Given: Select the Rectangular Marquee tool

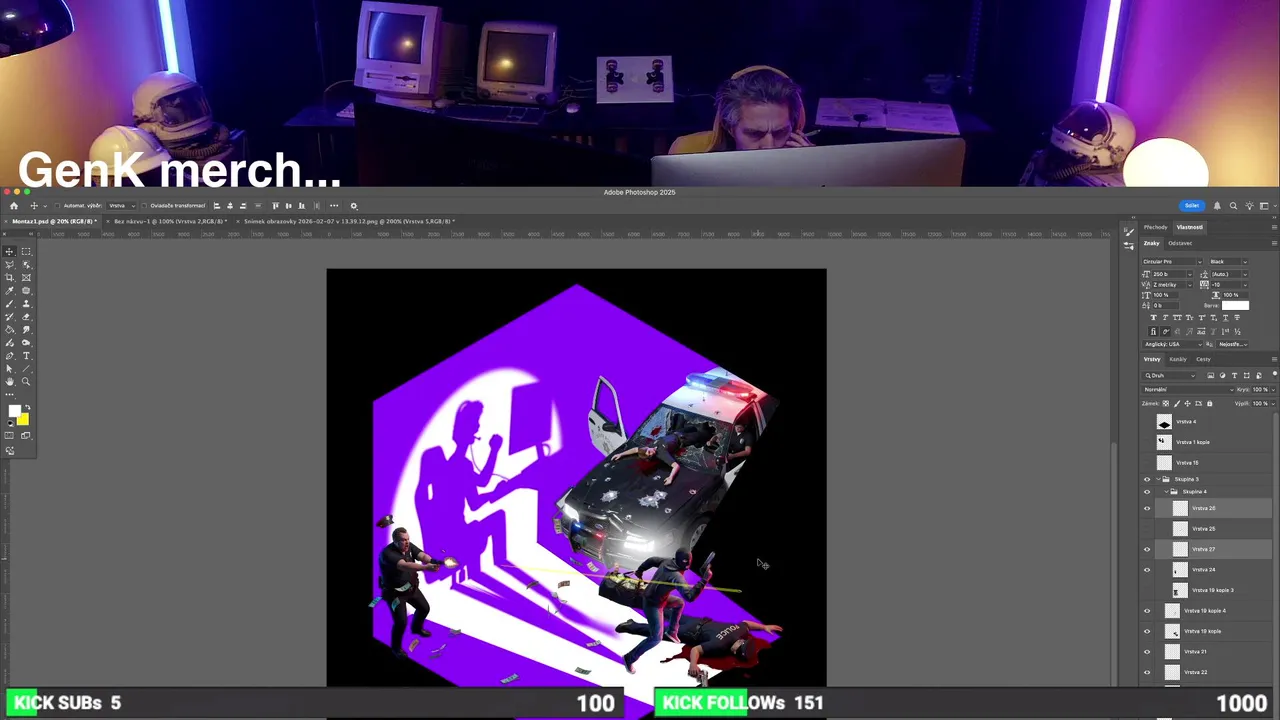Looking at the screenshot, I should 26,252.
